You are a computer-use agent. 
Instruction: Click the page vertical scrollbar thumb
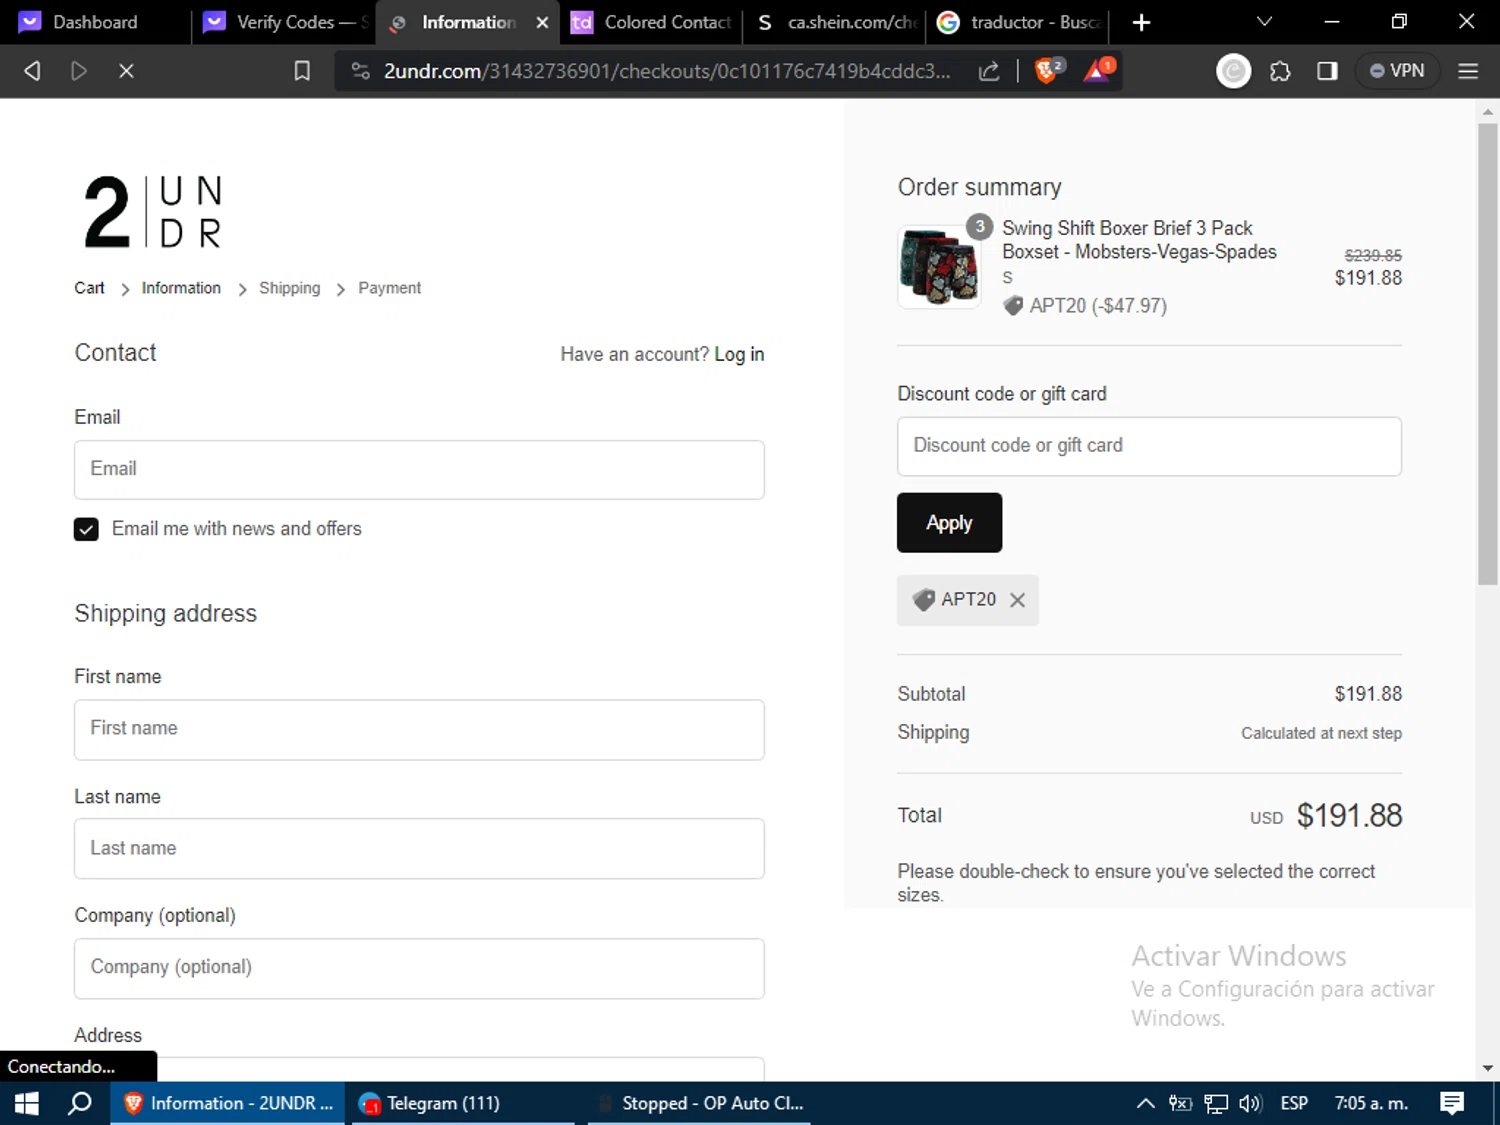point(1488,352)
